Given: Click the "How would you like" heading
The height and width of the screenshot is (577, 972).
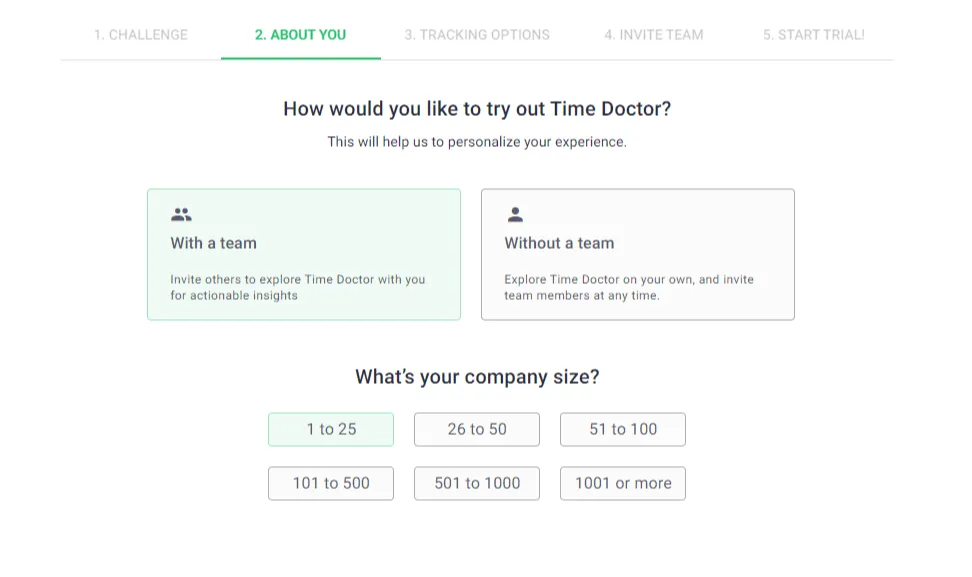Looking at the screenshot, I should 477,109.
